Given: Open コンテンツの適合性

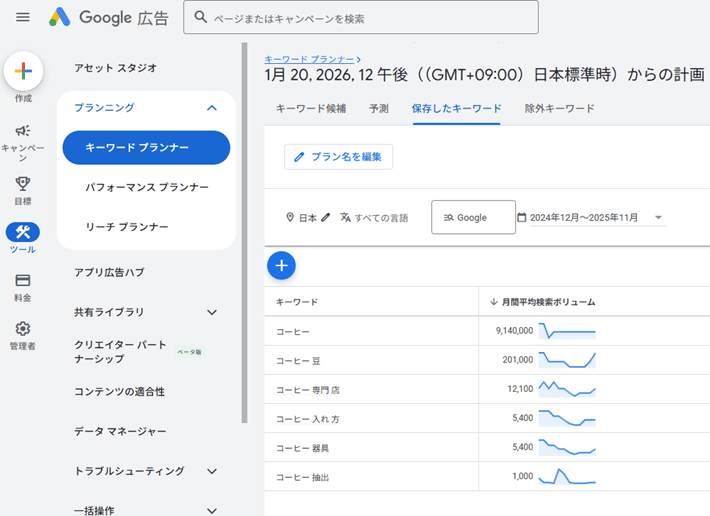Looking at the screenshot, I should [119, 392].
